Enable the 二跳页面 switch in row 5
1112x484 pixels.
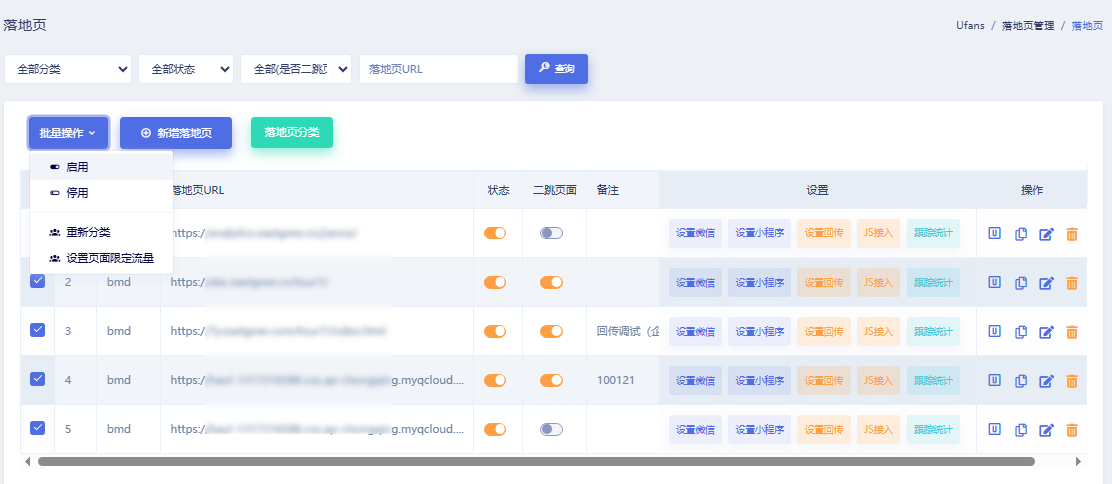(551, 429)
